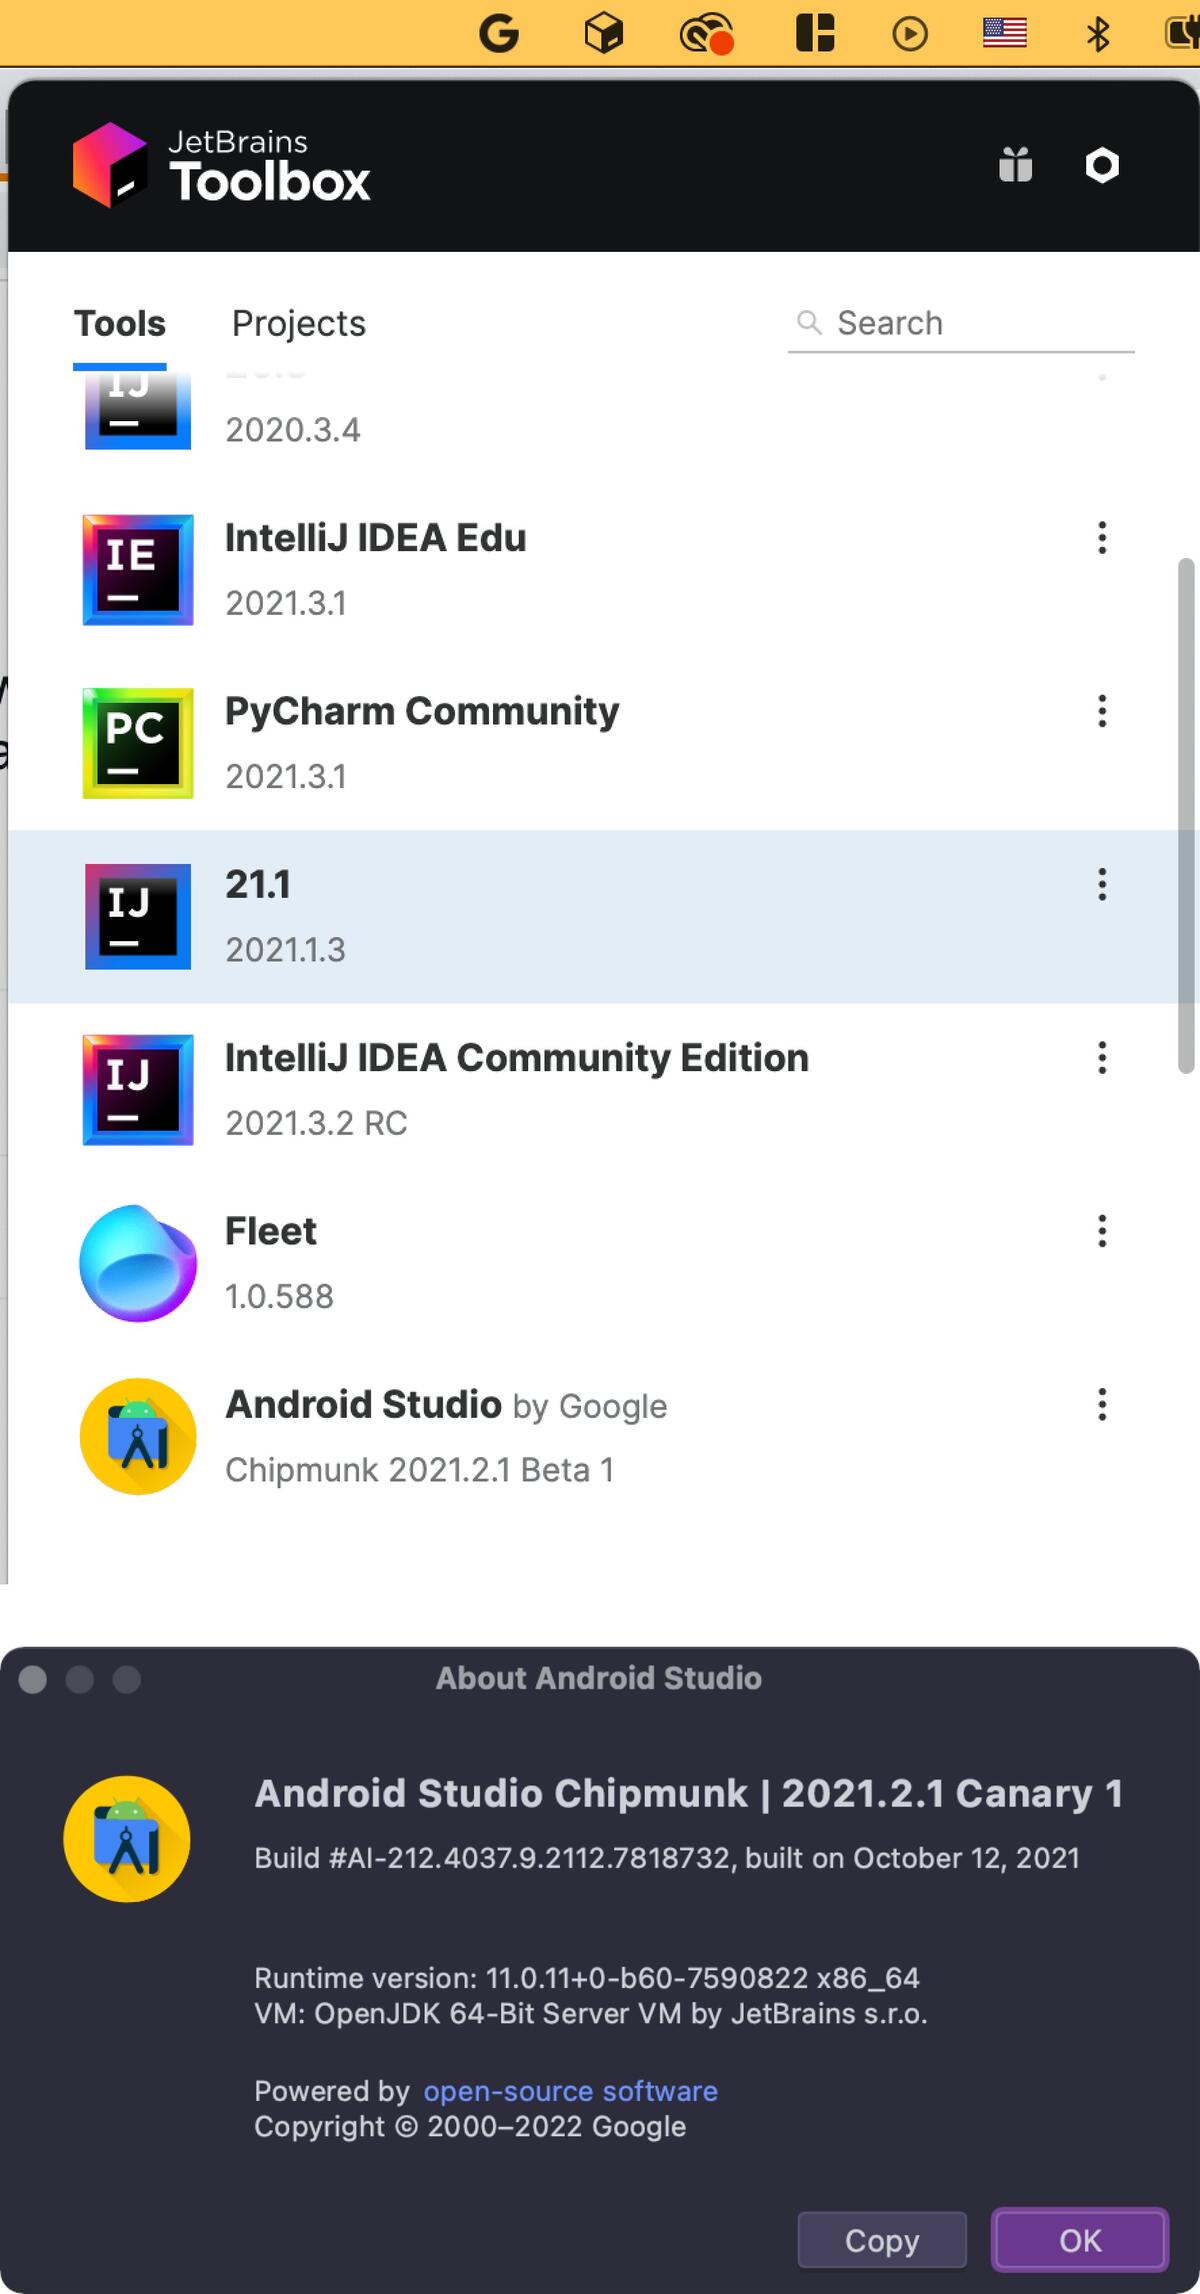Click the PyCharm Community PC icon
The width and height of the screenshot is (1200, 2294).
click(x=138, y=743)
